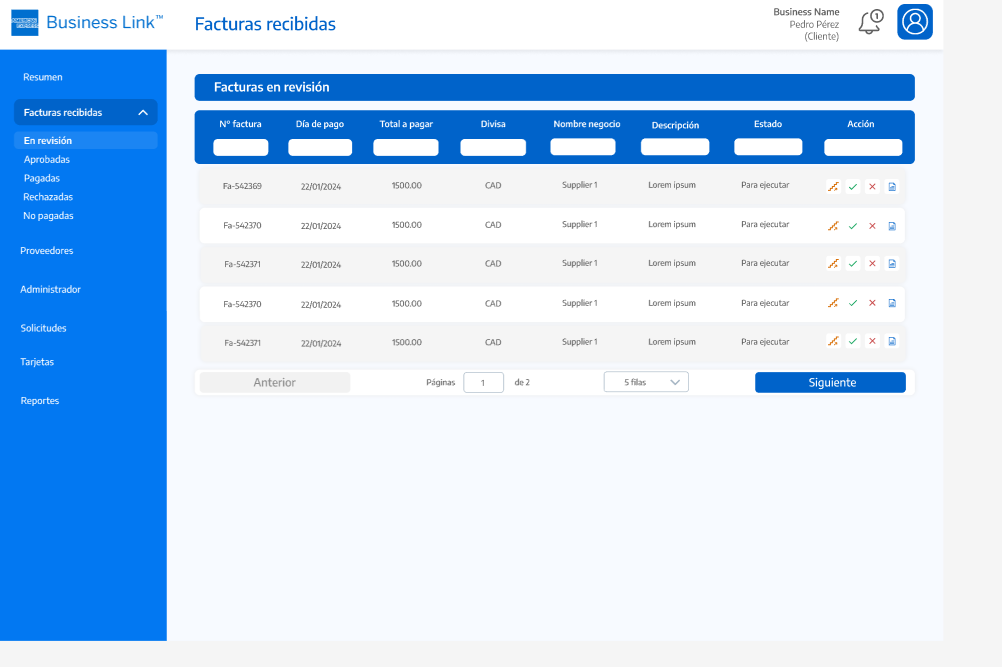Approve invoice Fa-542369 with the green checkmark
1002x667 pixels.
tap(853, 187)
